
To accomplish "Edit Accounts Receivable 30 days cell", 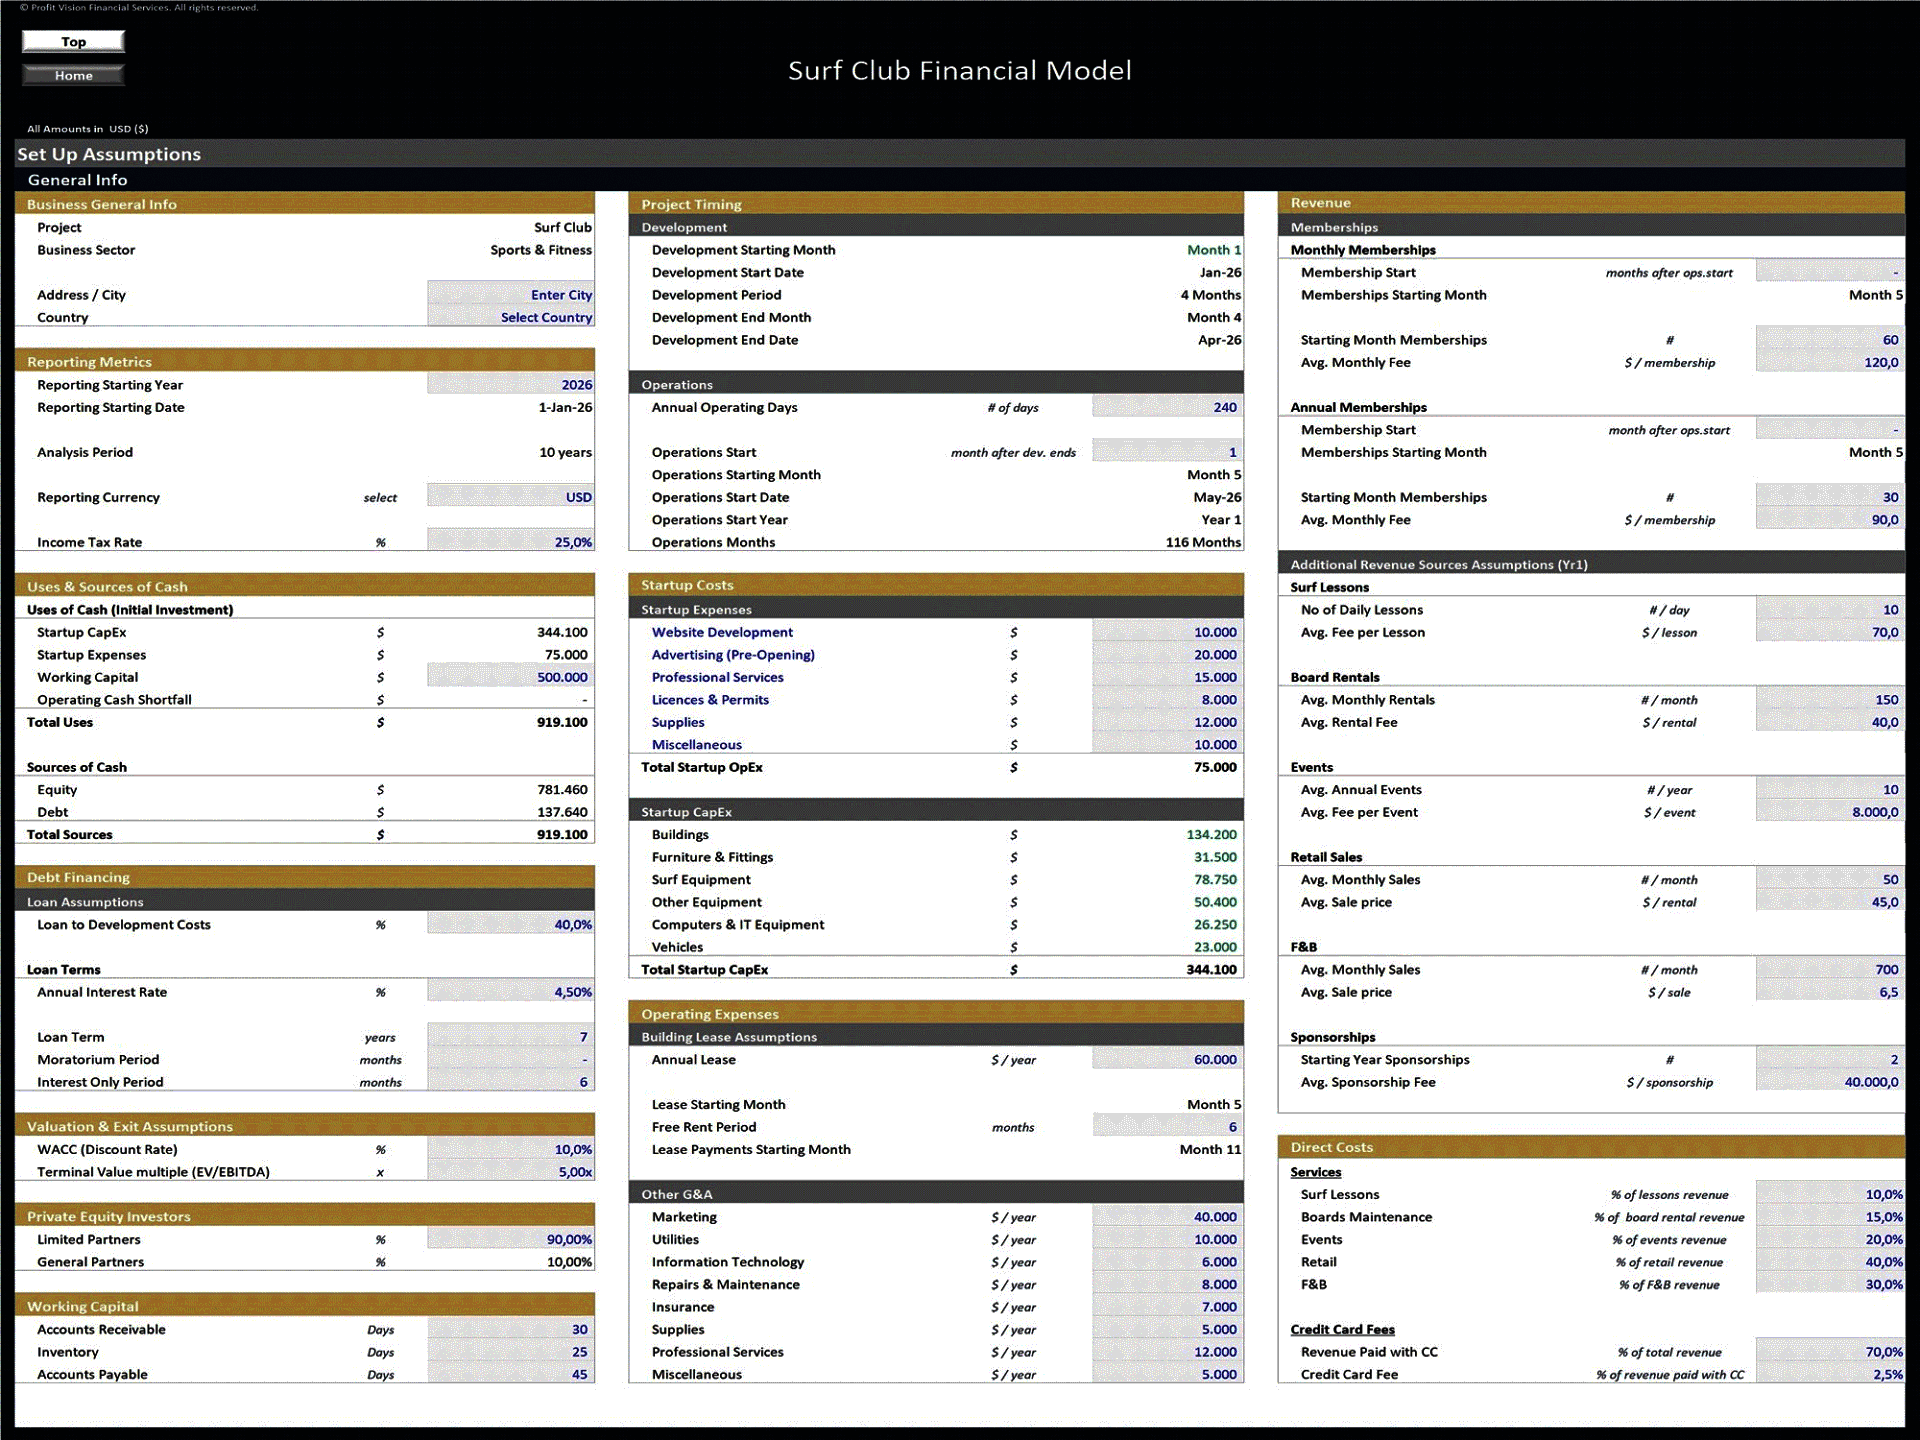I will [511, 1329].
